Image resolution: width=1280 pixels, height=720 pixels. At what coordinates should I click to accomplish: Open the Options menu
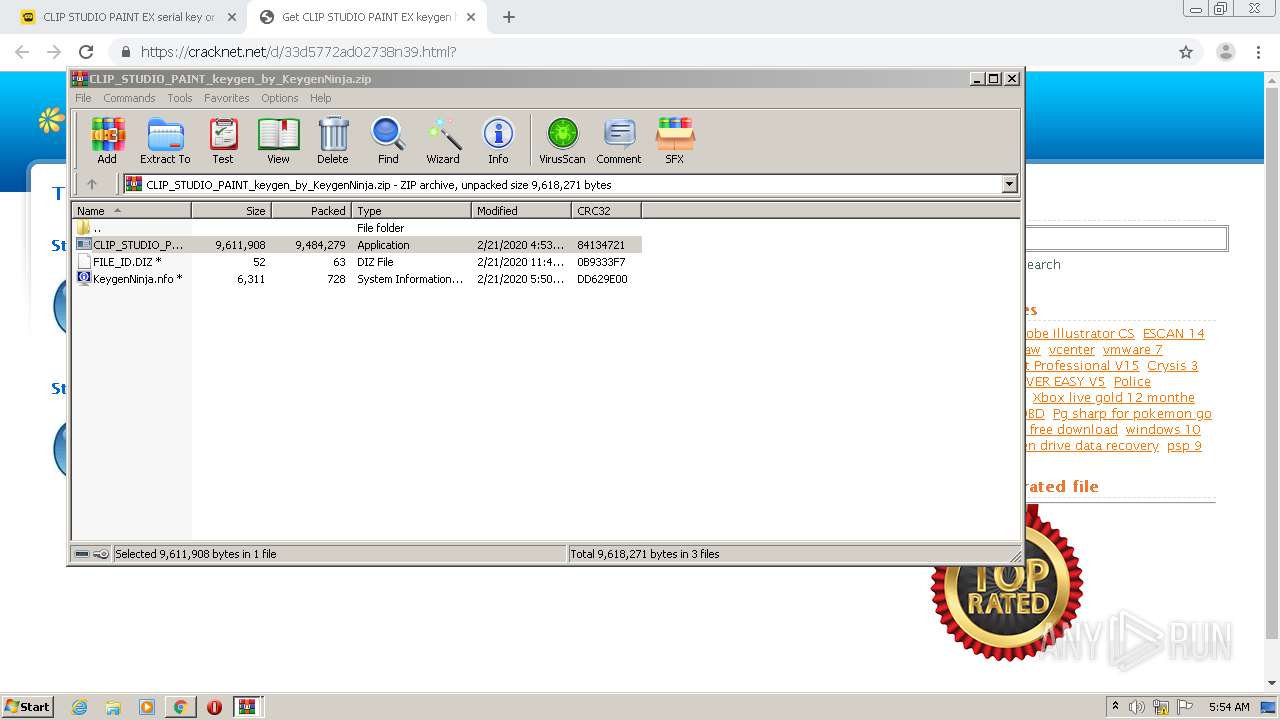click(280, 98)
